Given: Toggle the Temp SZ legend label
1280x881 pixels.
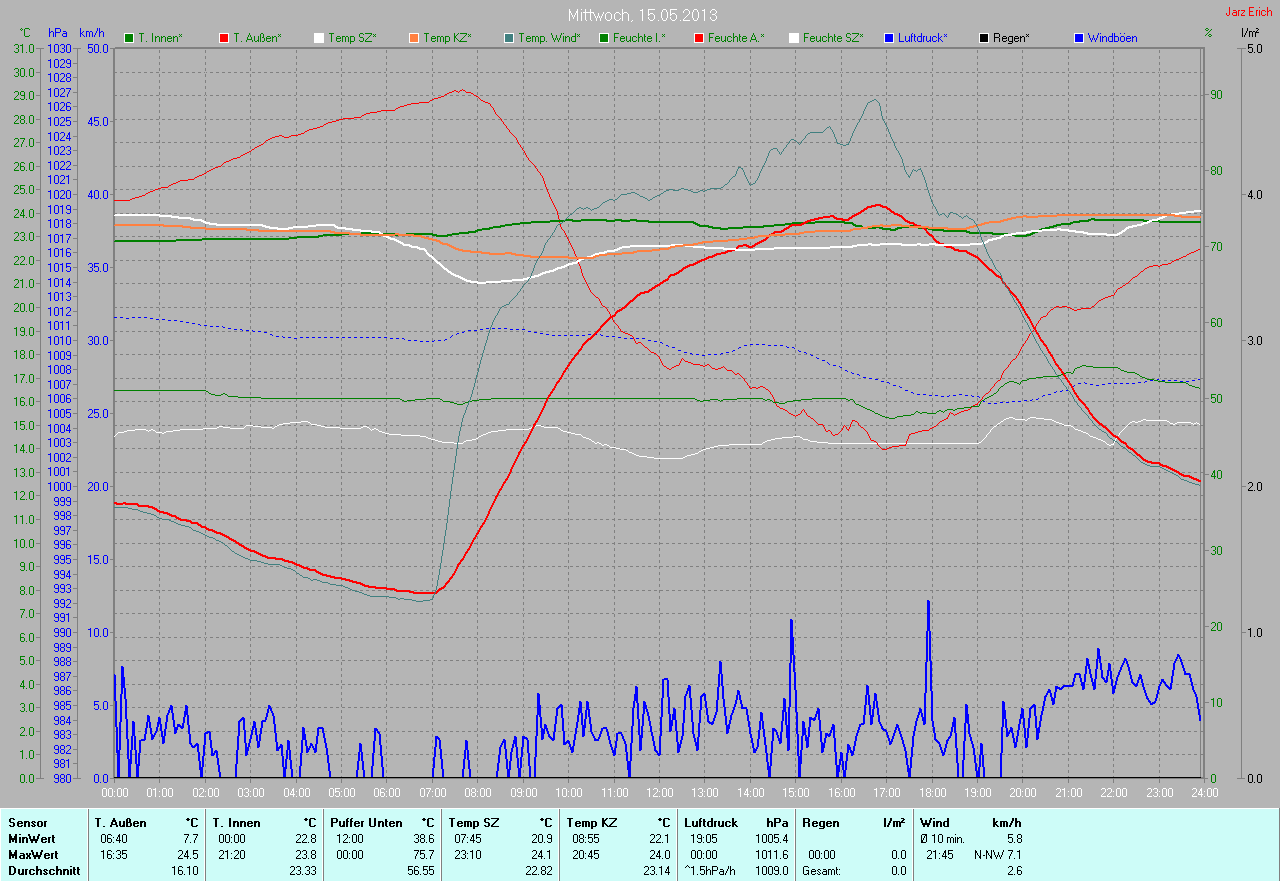Looking at the screenshot, I should pyautogui.click(x=355, y=38).
